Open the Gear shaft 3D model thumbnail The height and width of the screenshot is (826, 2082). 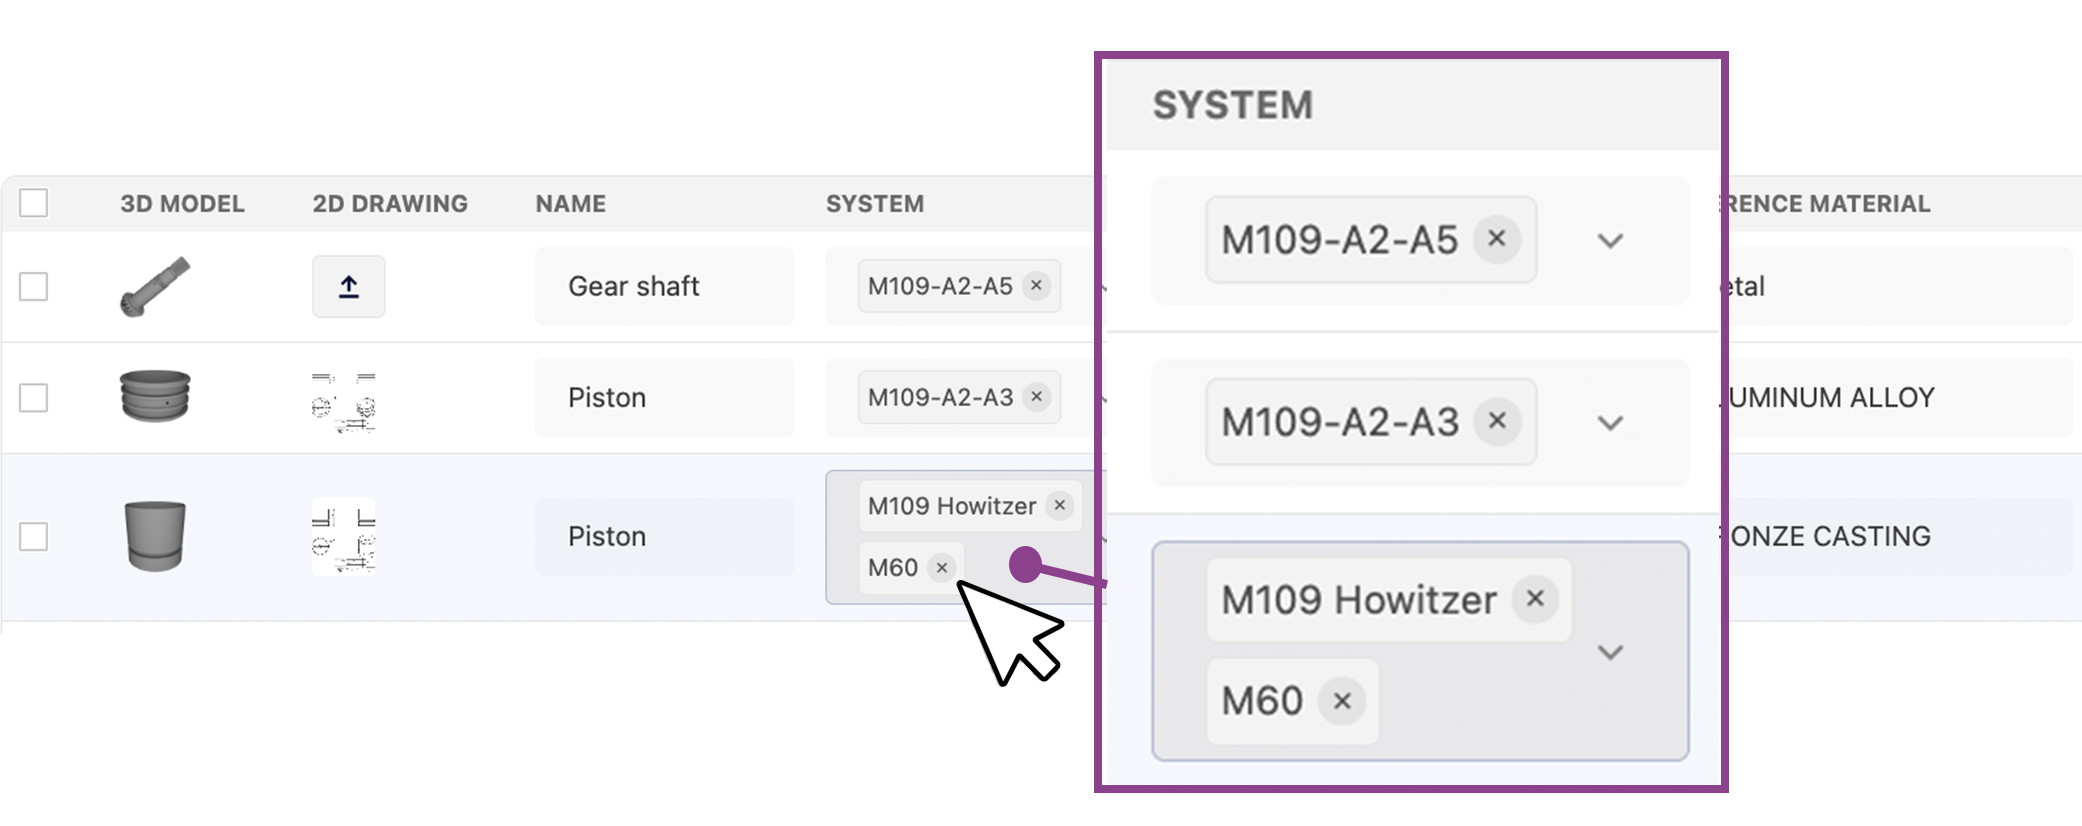(155, 287)
